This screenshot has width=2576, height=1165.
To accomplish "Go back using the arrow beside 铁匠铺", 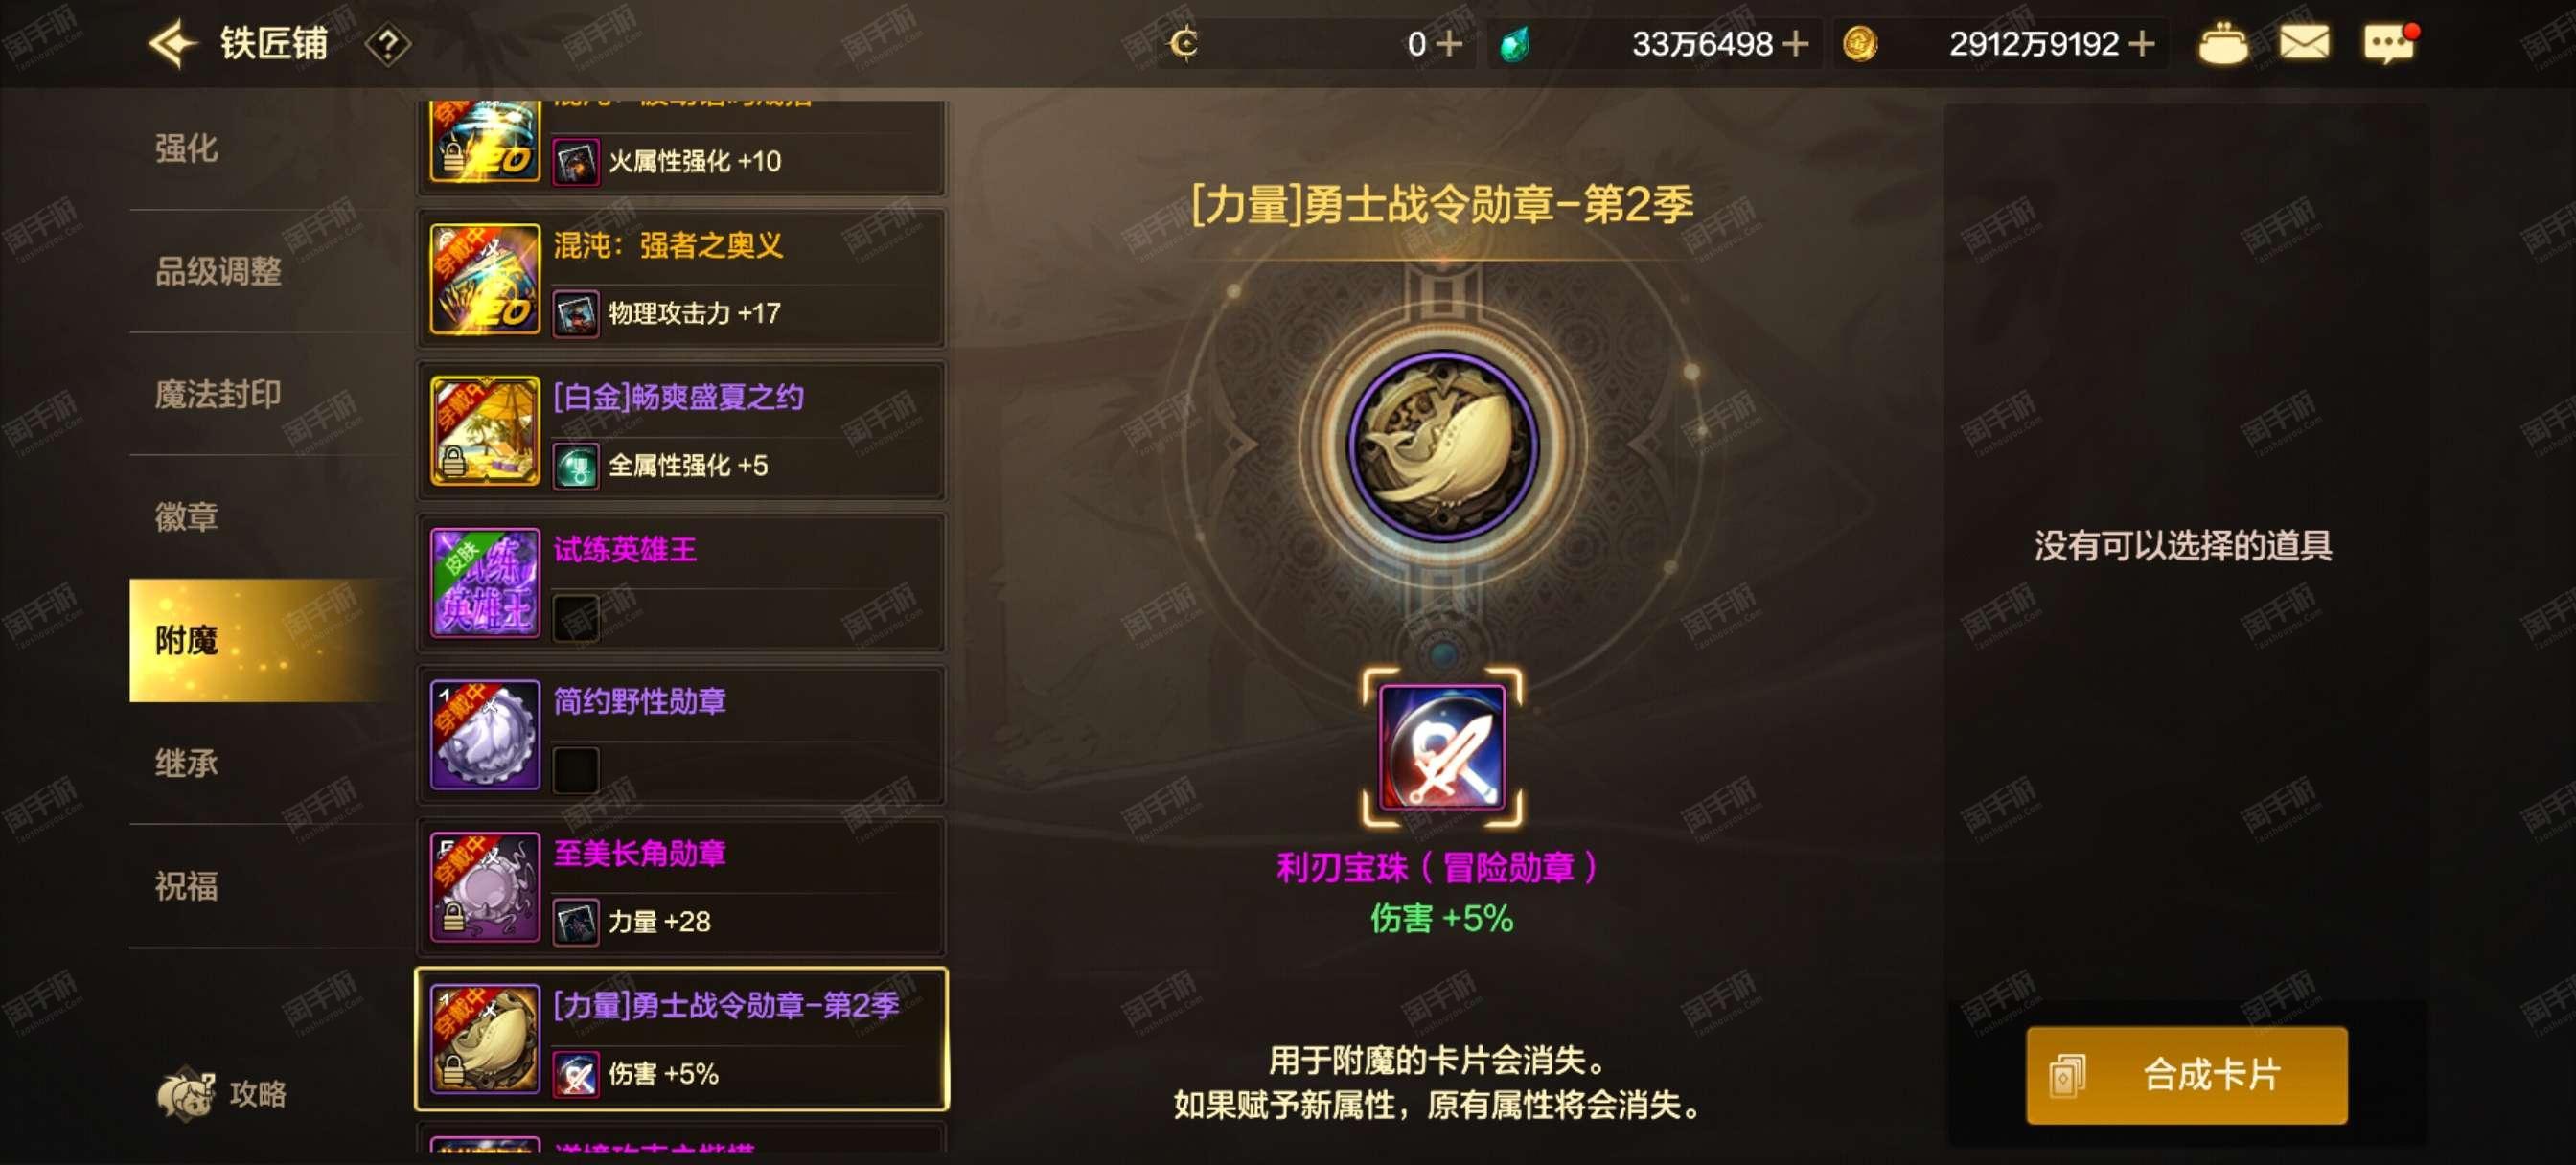I will tap(173, 44).
